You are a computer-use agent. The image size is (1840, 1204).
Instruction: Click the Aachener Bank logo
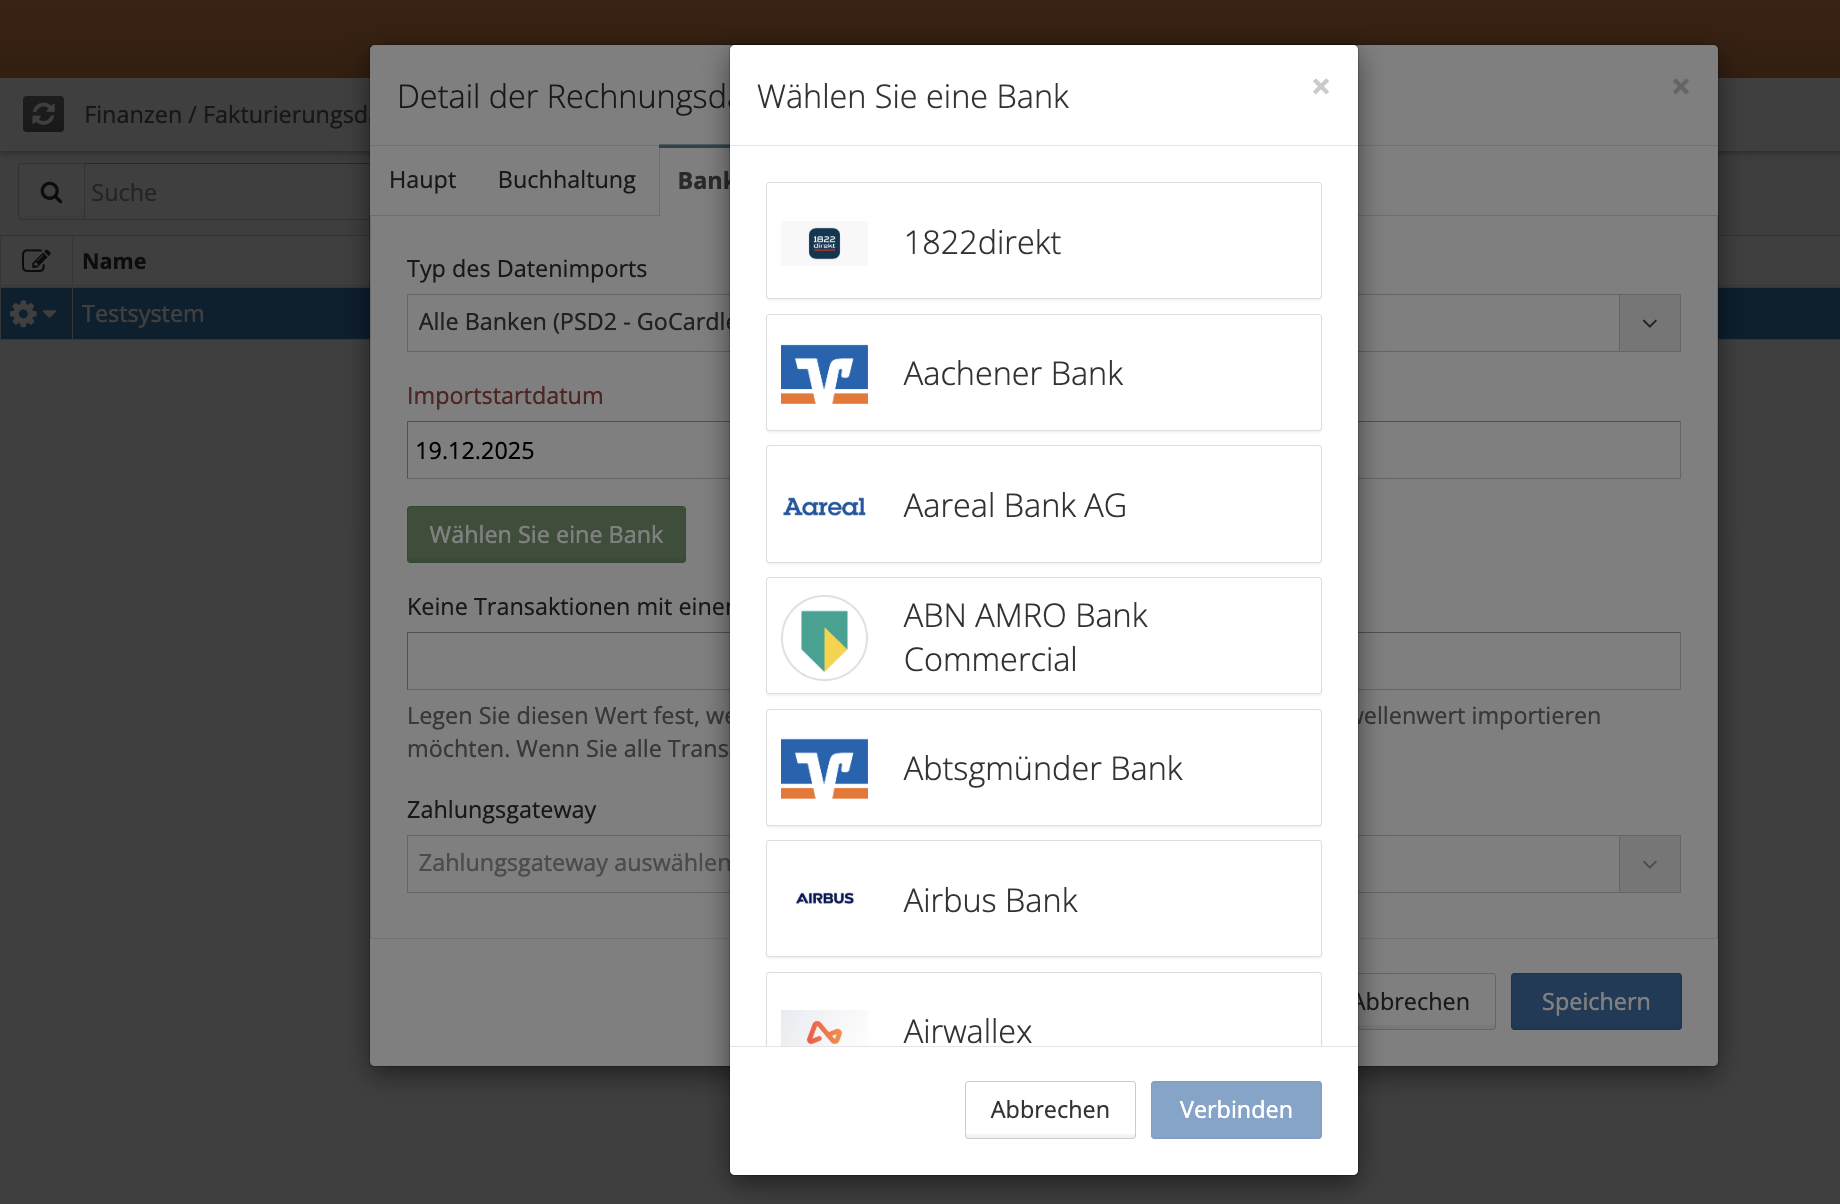pyautogui.click(x=824, y=374)
